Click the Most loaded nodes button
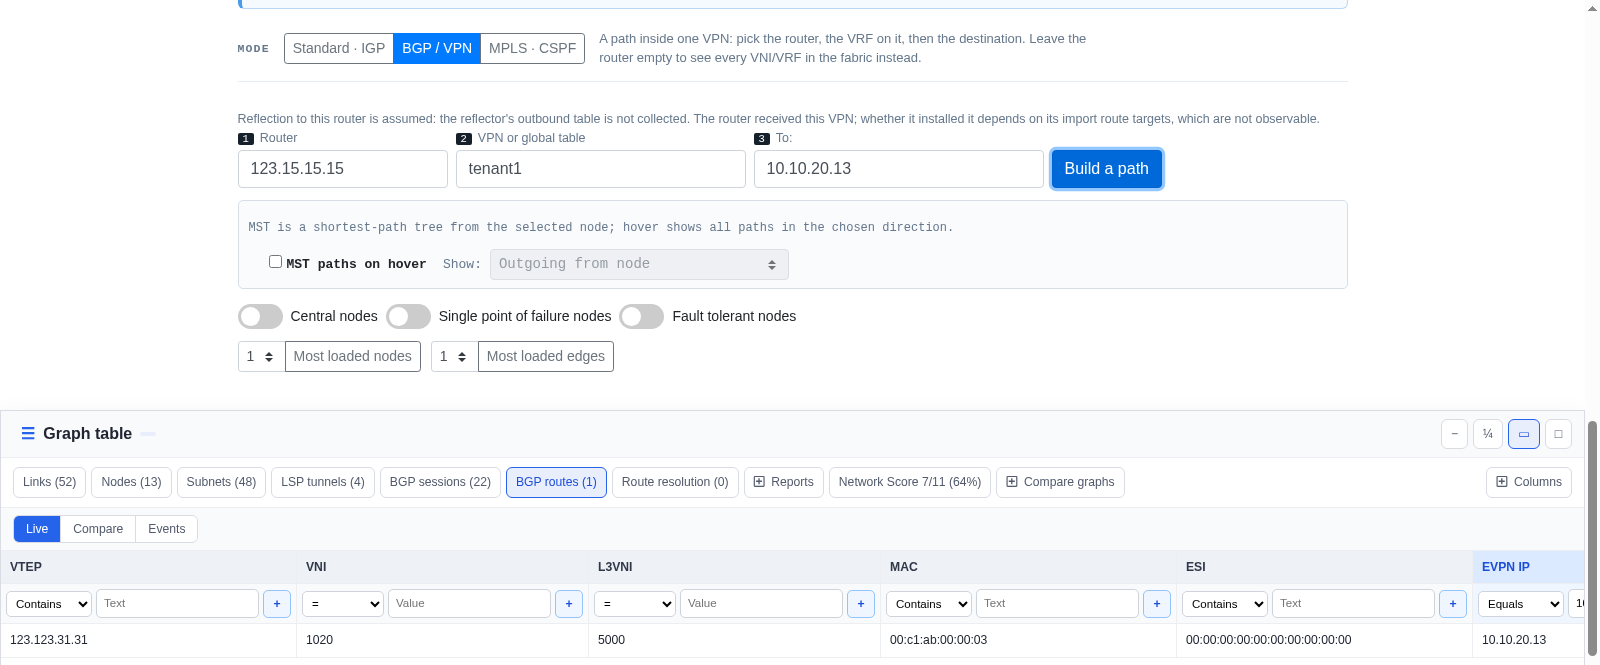 [353, 356]
